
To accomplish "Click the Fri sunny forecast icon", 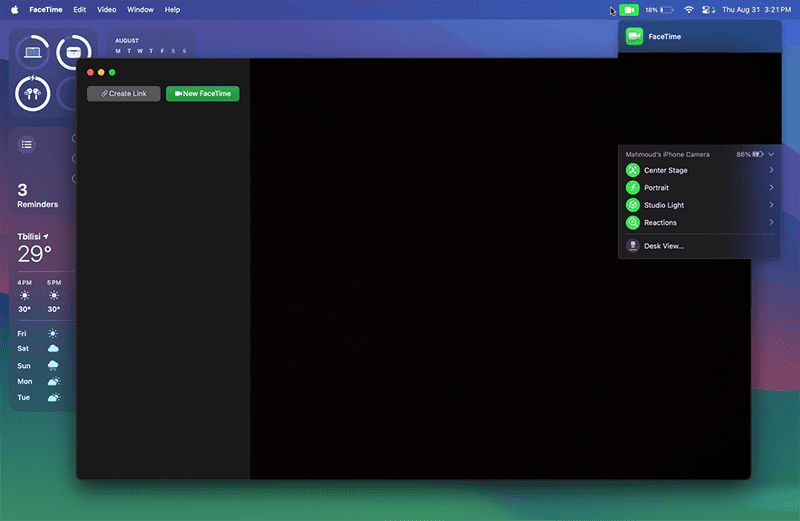I will 53,333.
